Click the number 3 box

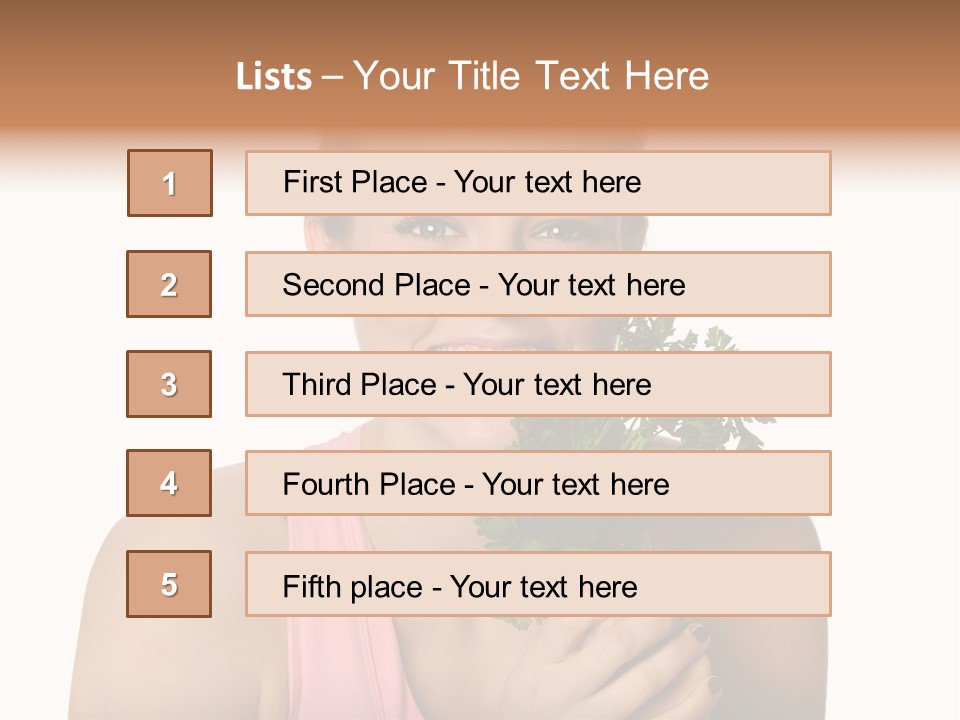[x=169, y=384]
